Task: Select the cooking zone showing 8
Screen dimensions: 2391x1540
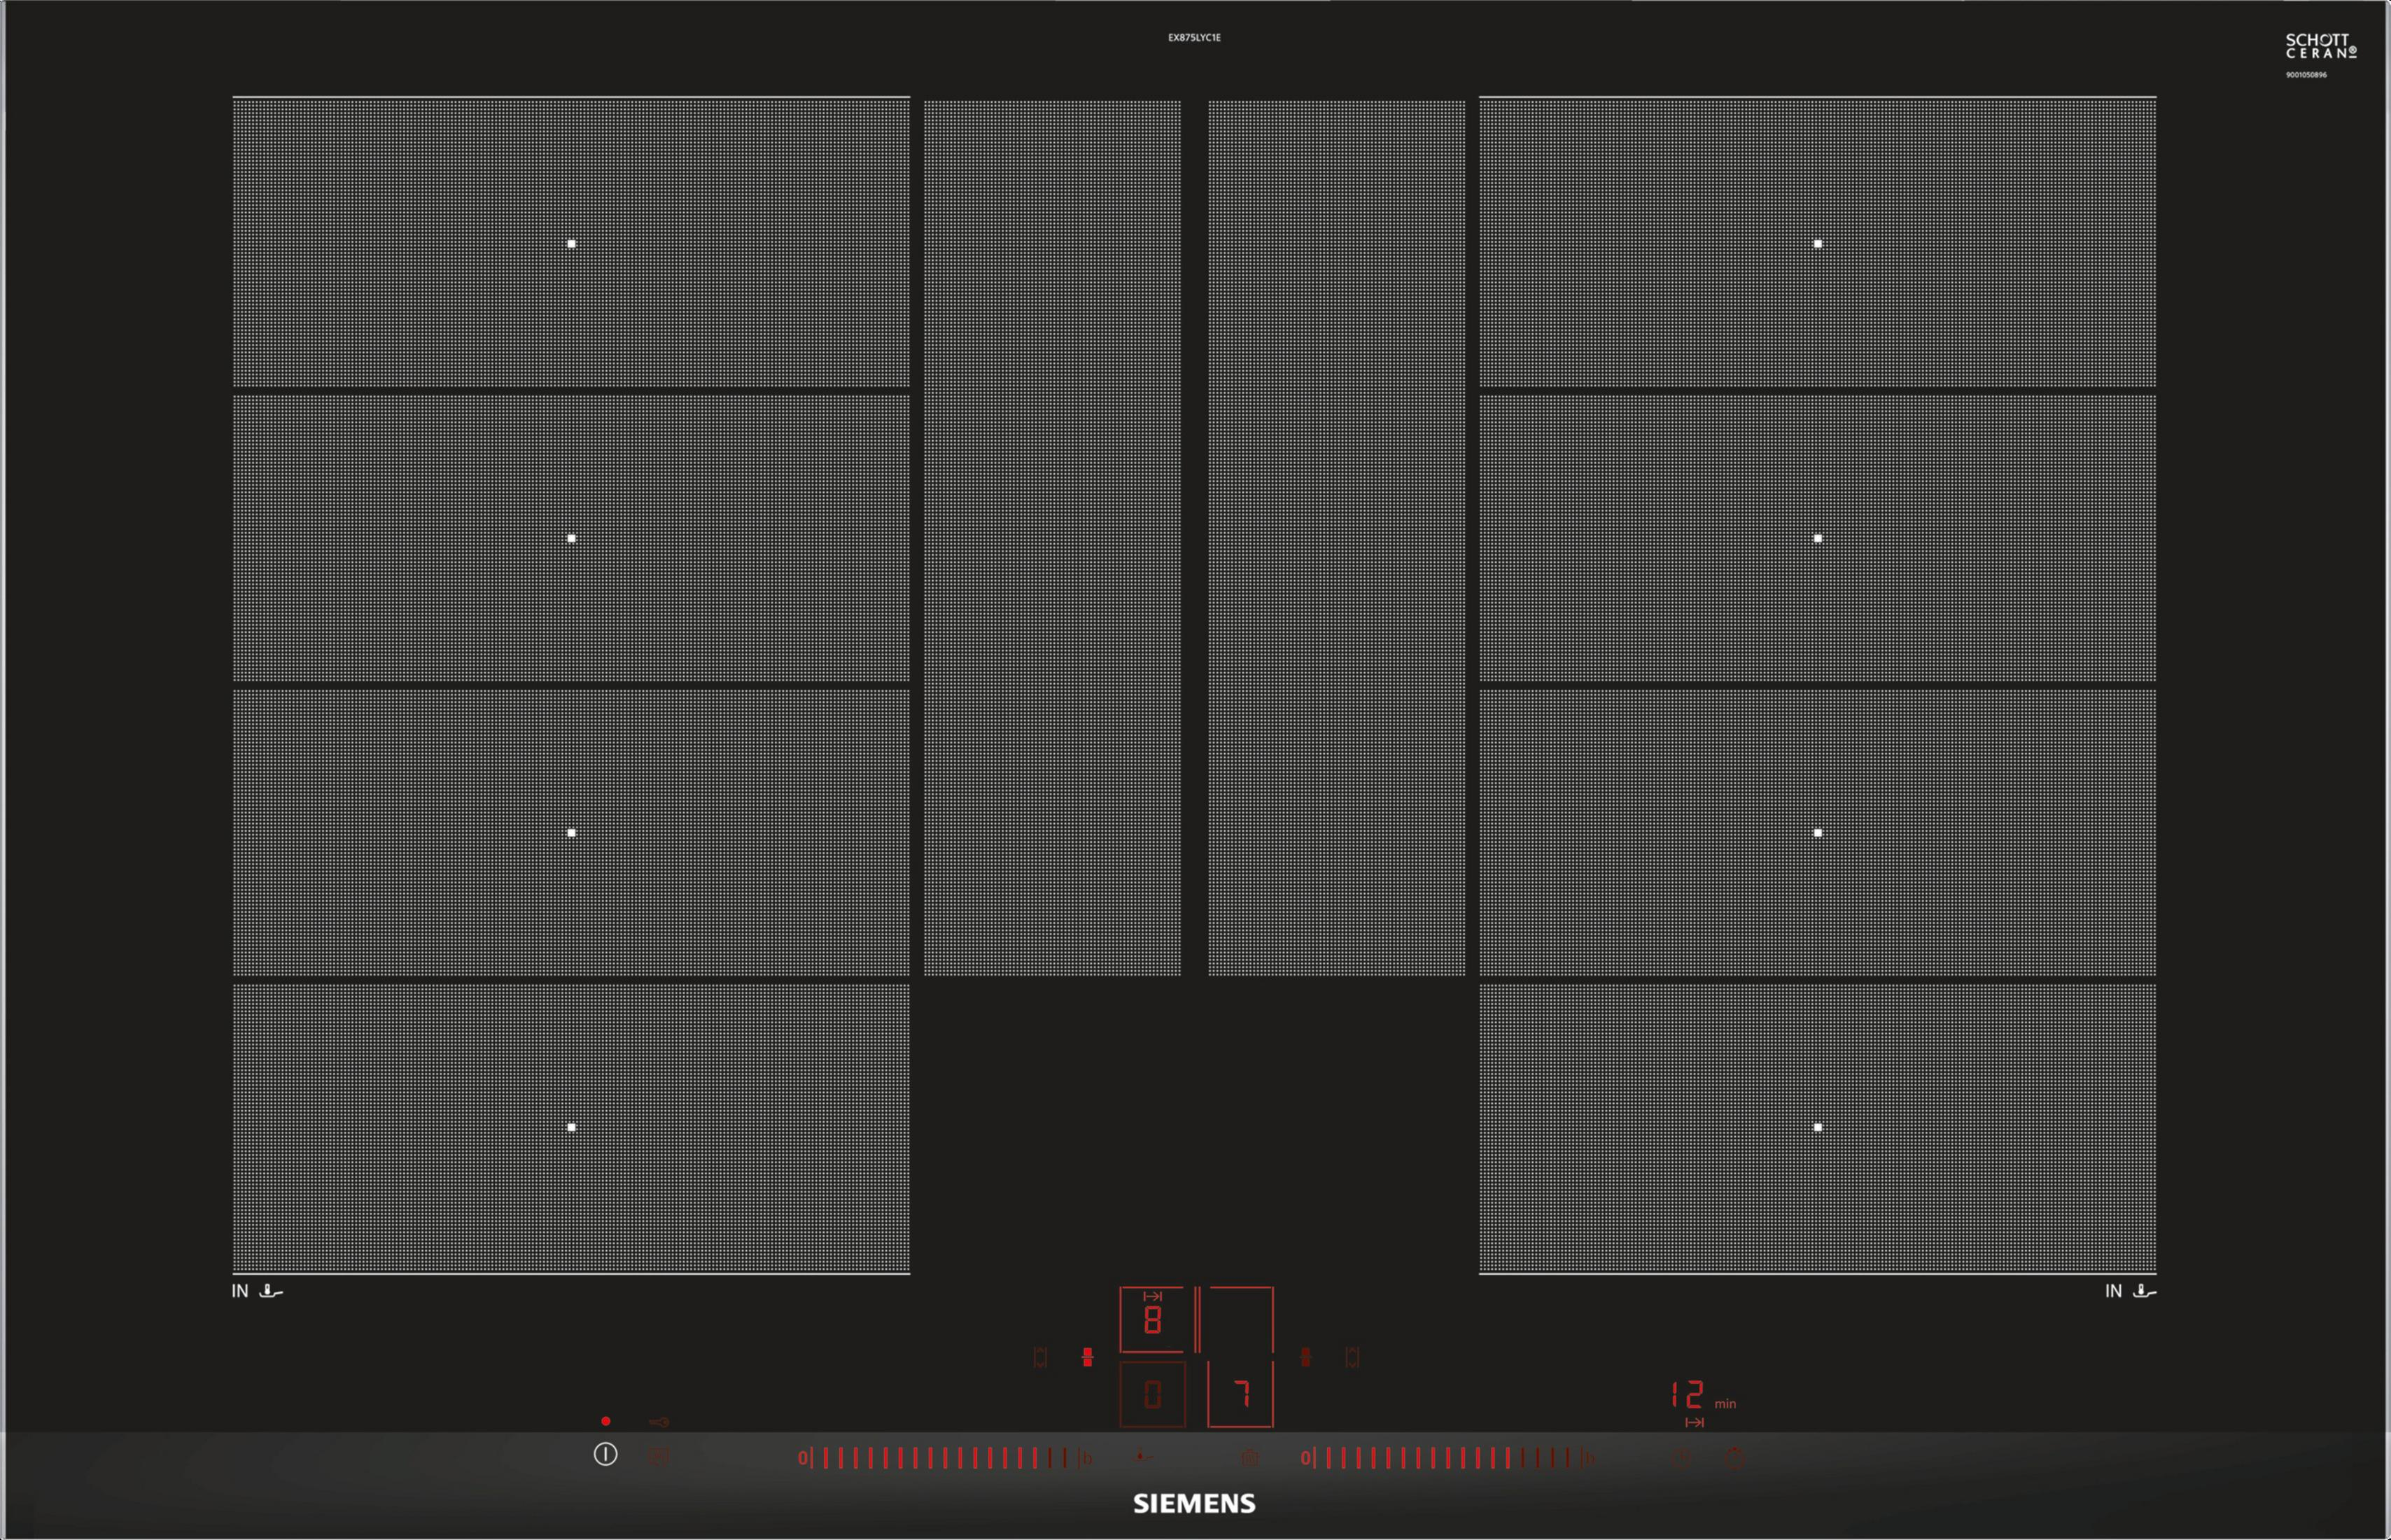Action: (1152, 1320)
